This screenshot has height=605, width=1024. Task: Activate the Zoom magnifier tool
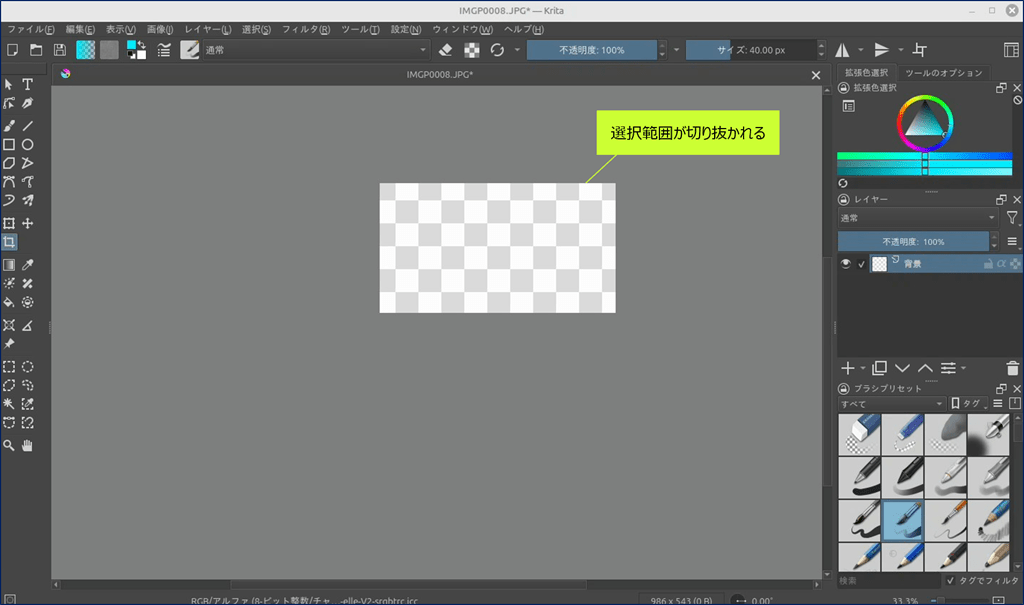click(x=9, y=445)
